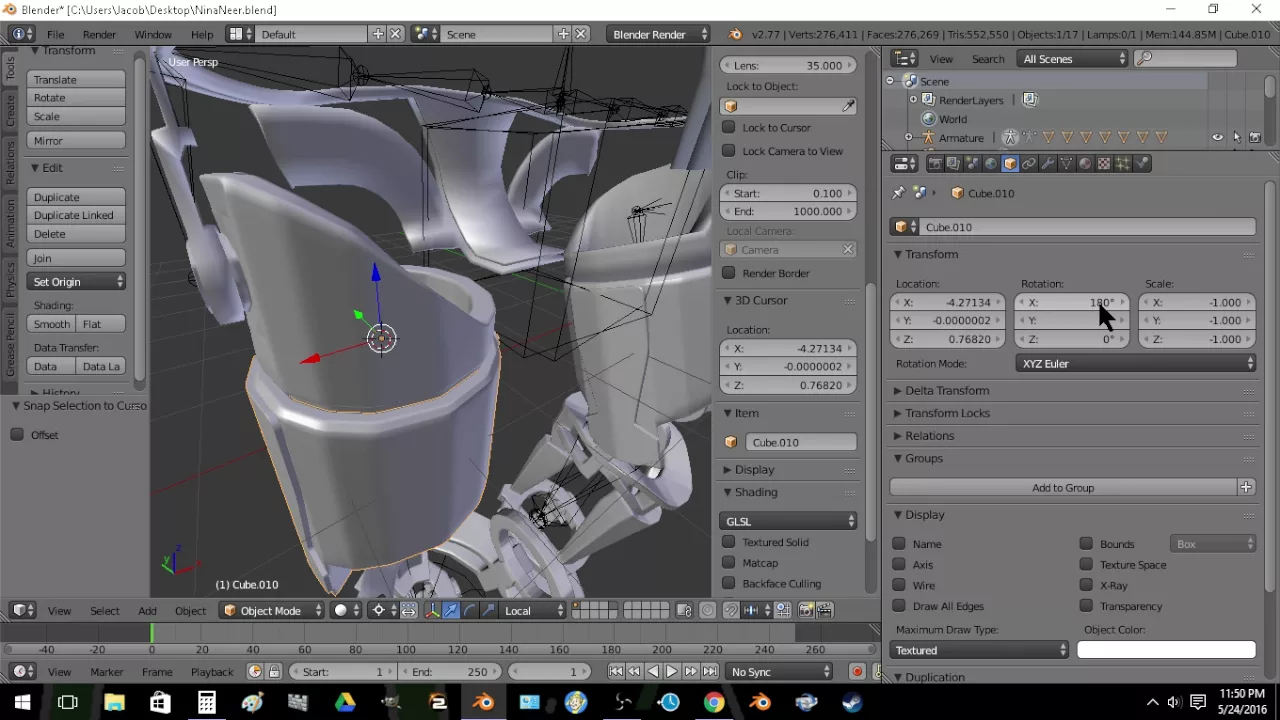The height and width of the screenshot is (720, 1280).
Task: Enable Lock to Cursor checkbox
Action: click(x=729, y=127)
